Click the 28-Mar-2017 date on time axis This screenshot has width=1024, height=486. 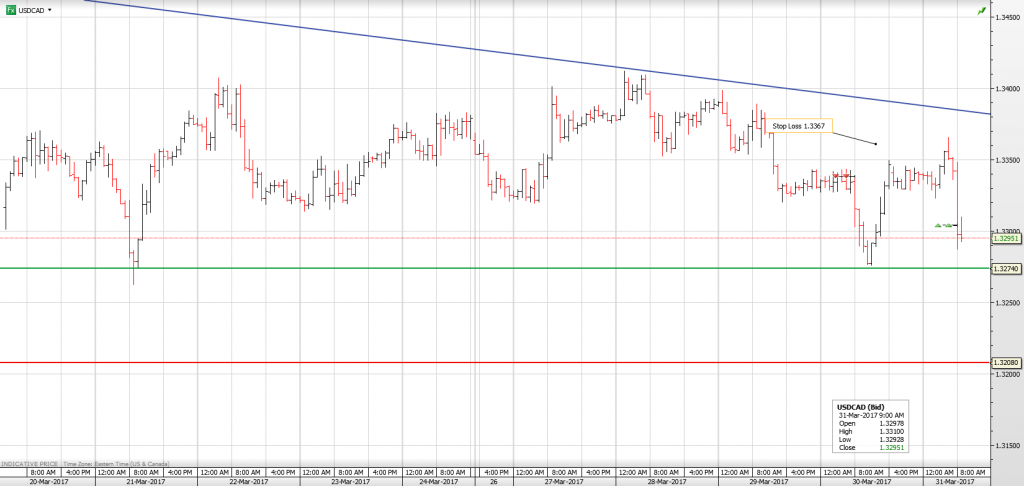tap(666, 481)
